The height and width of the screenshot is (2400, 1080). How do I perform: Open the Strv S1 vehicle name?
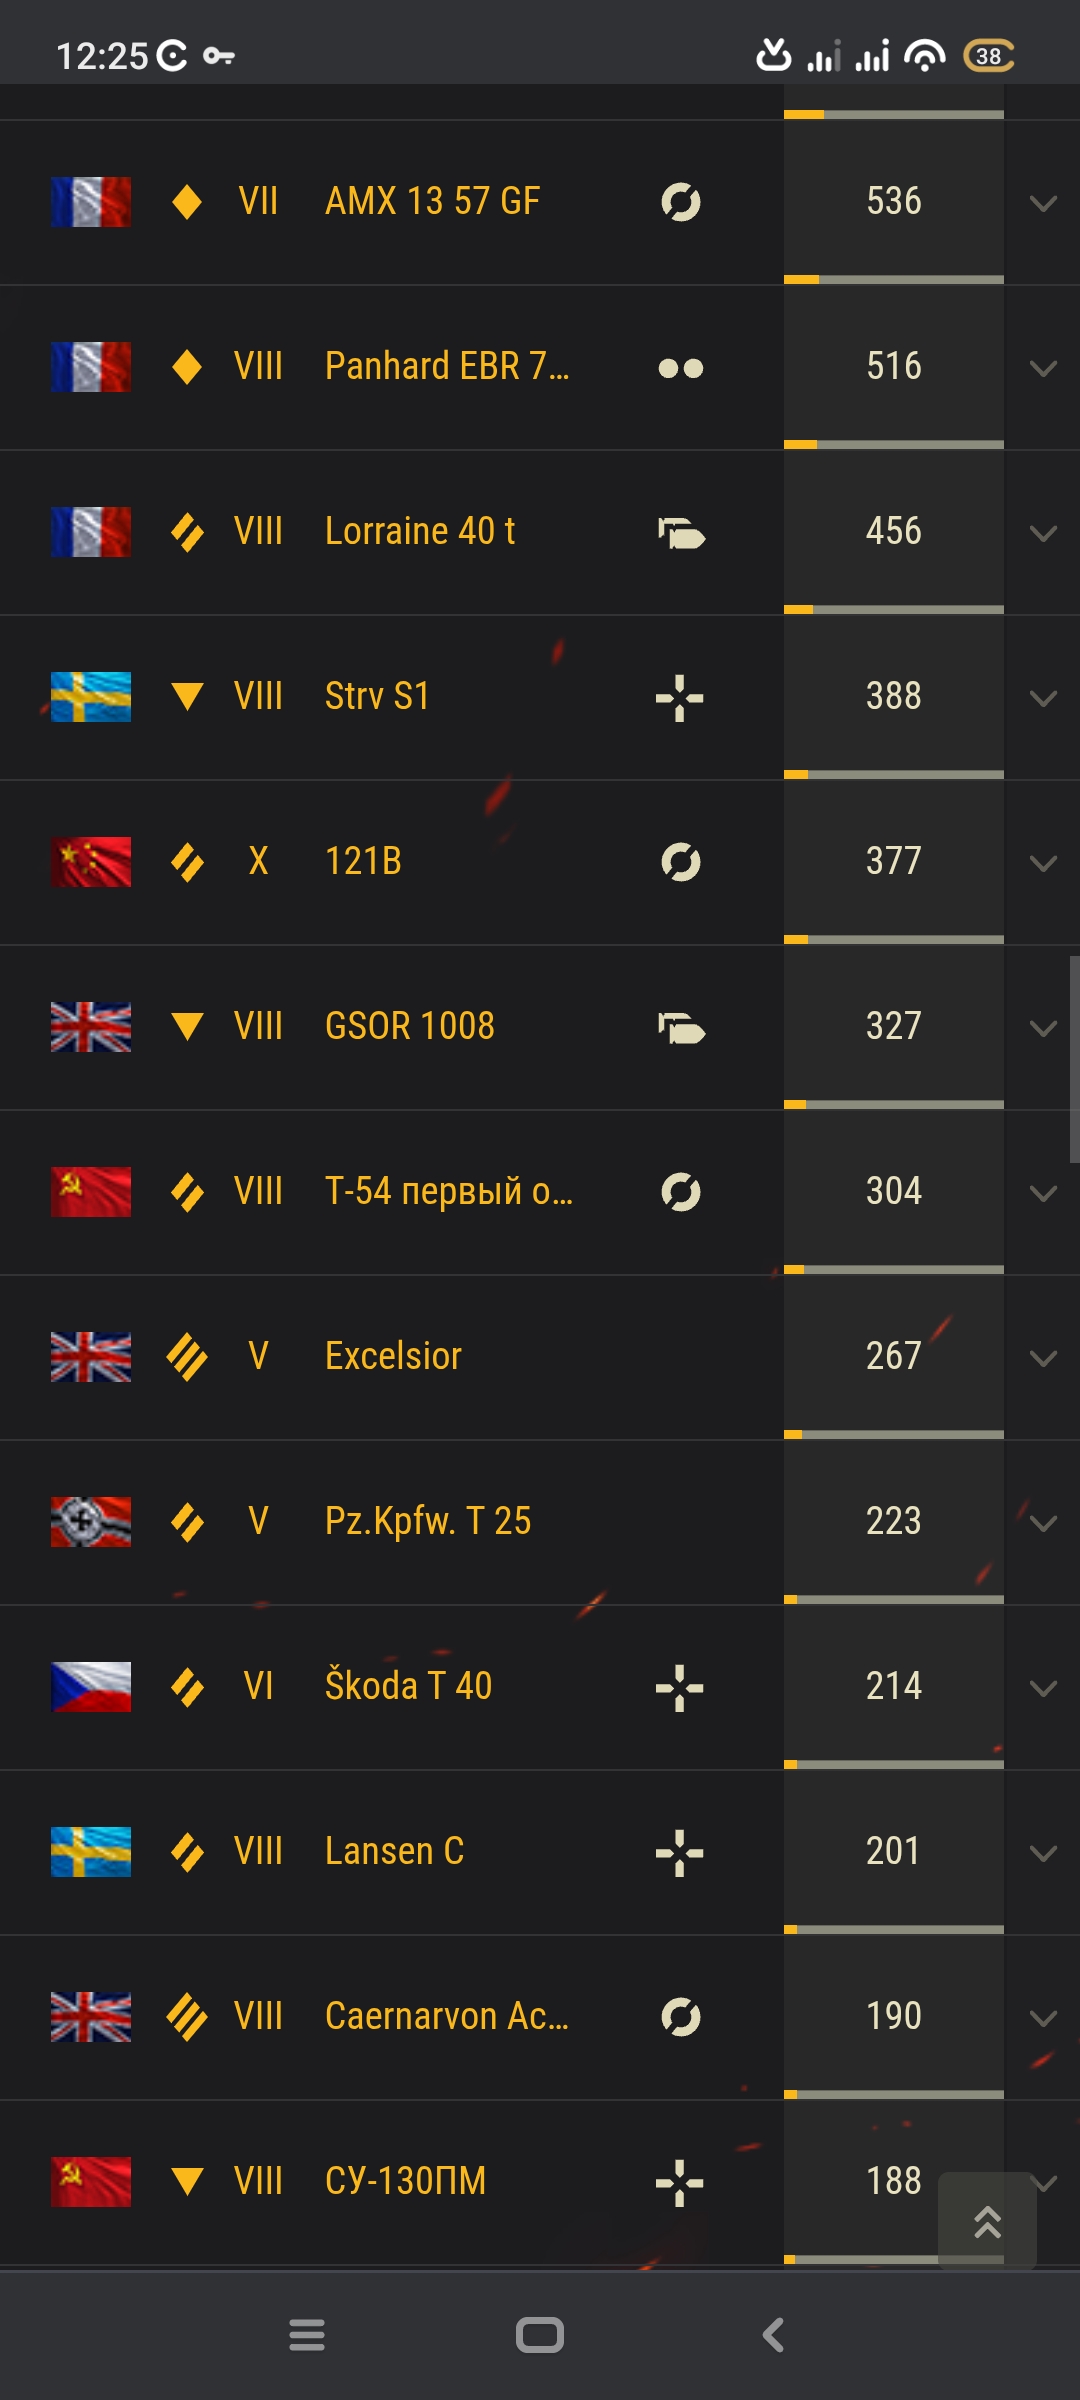[x=377, y=696]
